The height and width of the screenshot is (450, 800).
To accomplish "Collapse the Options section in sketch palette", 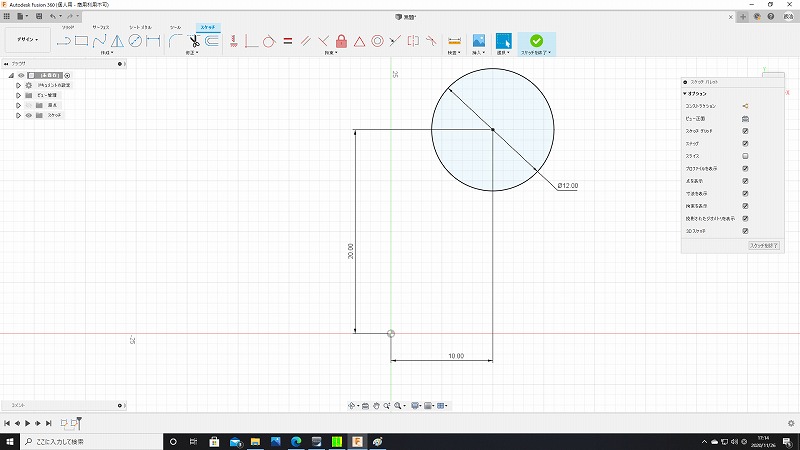I will tap(686, 93).
